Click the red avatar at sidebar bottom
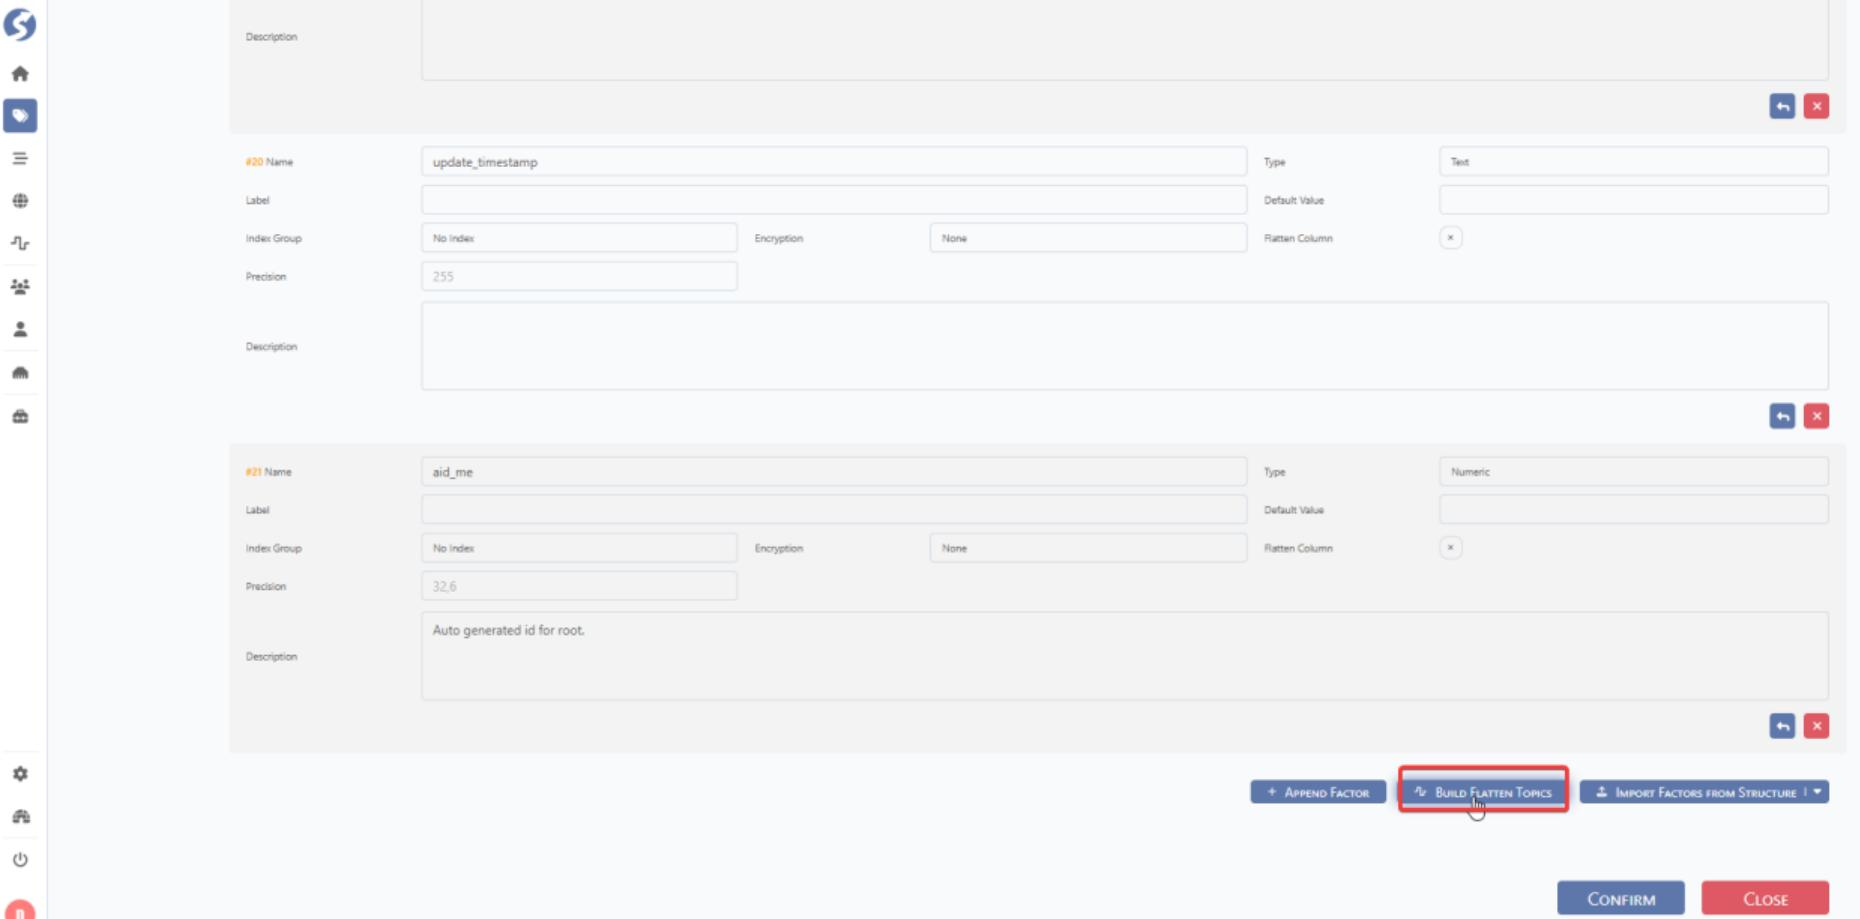Viewport: 1860px width, 919px height. (x=20, y=909)
